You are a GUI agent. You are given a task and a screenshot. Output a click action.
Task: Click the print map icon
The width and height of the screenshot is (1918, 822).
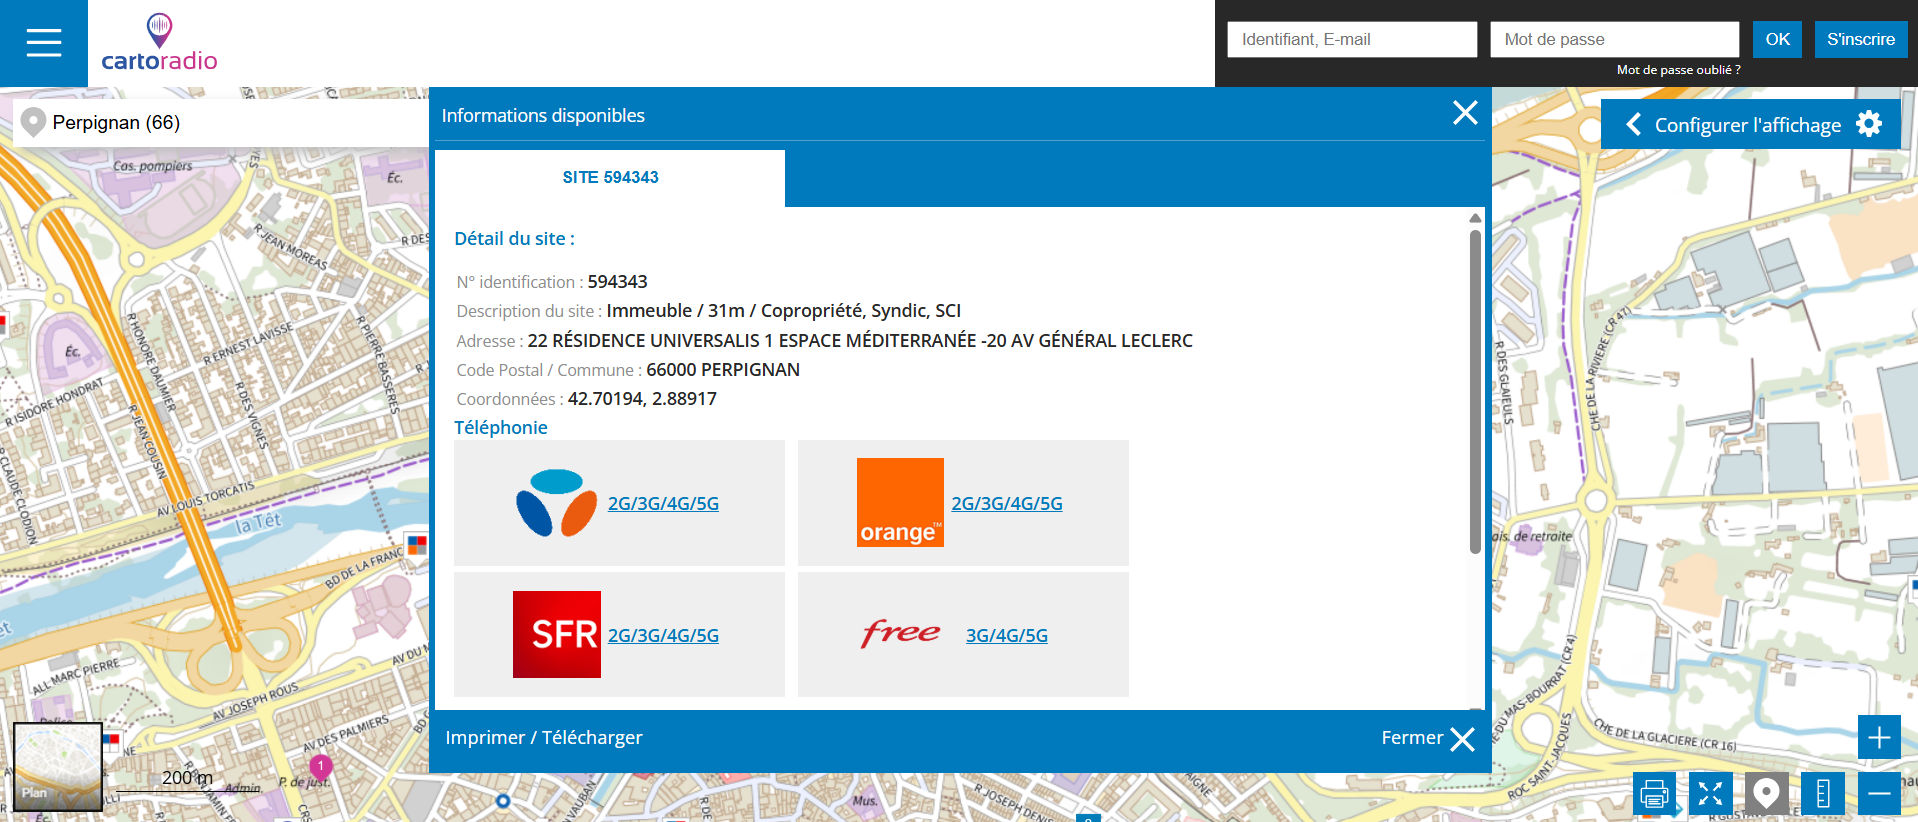tap(1654, 794)
